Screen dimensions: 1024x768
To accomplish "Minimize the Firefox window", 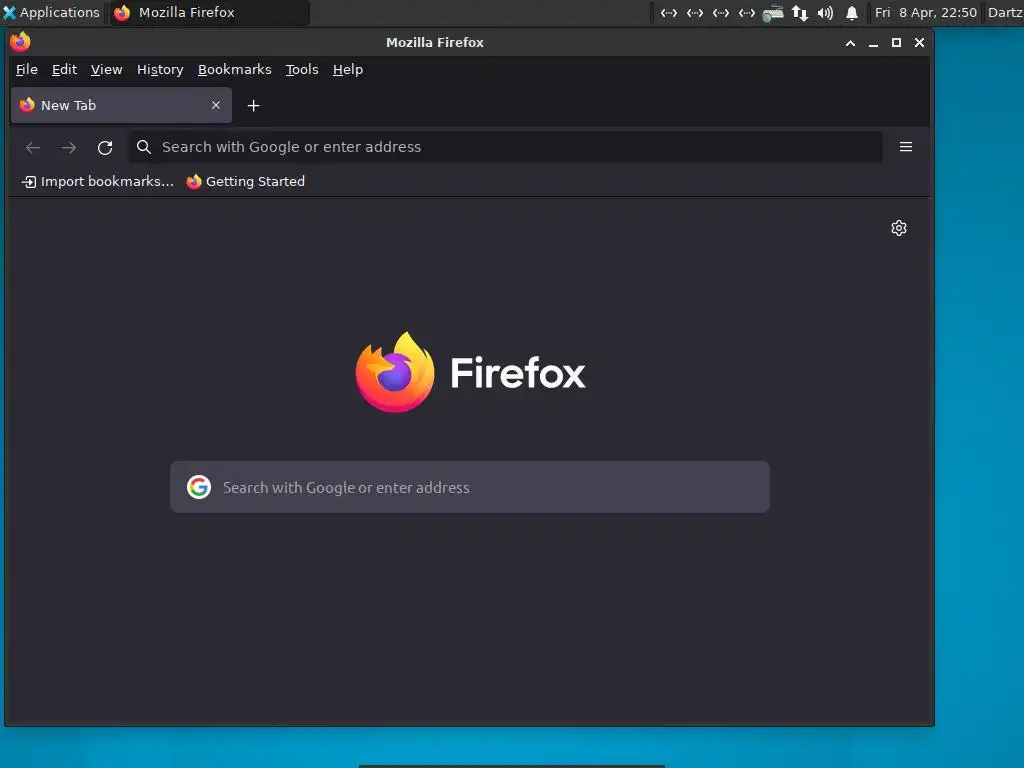I will tap(873, 43).
